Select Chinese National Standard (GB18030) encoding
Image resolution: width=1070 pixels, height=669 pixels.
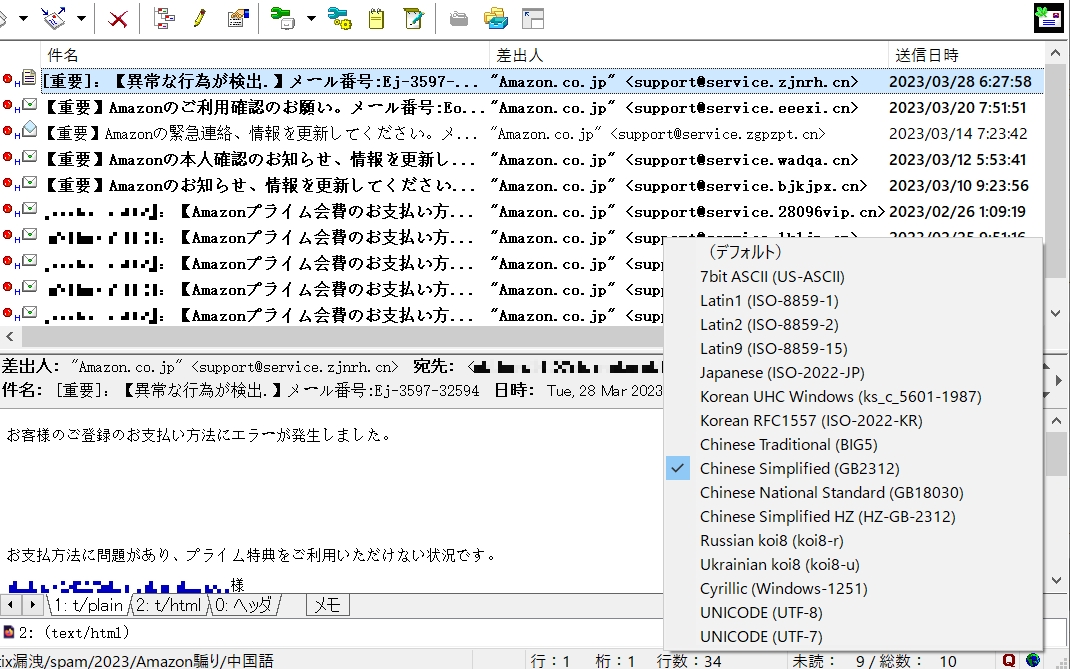(831, 492)
